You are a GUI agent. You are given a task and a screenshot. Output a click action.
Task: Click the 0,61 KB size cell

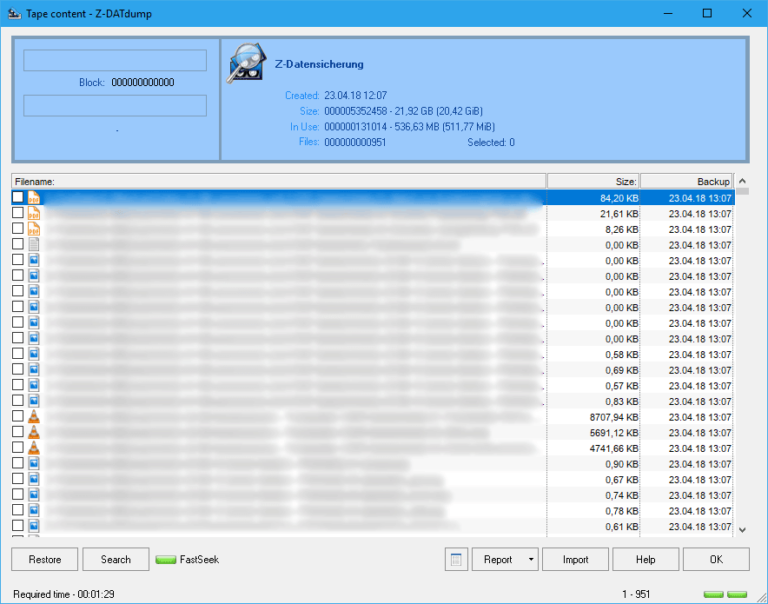tap(593, 527)
